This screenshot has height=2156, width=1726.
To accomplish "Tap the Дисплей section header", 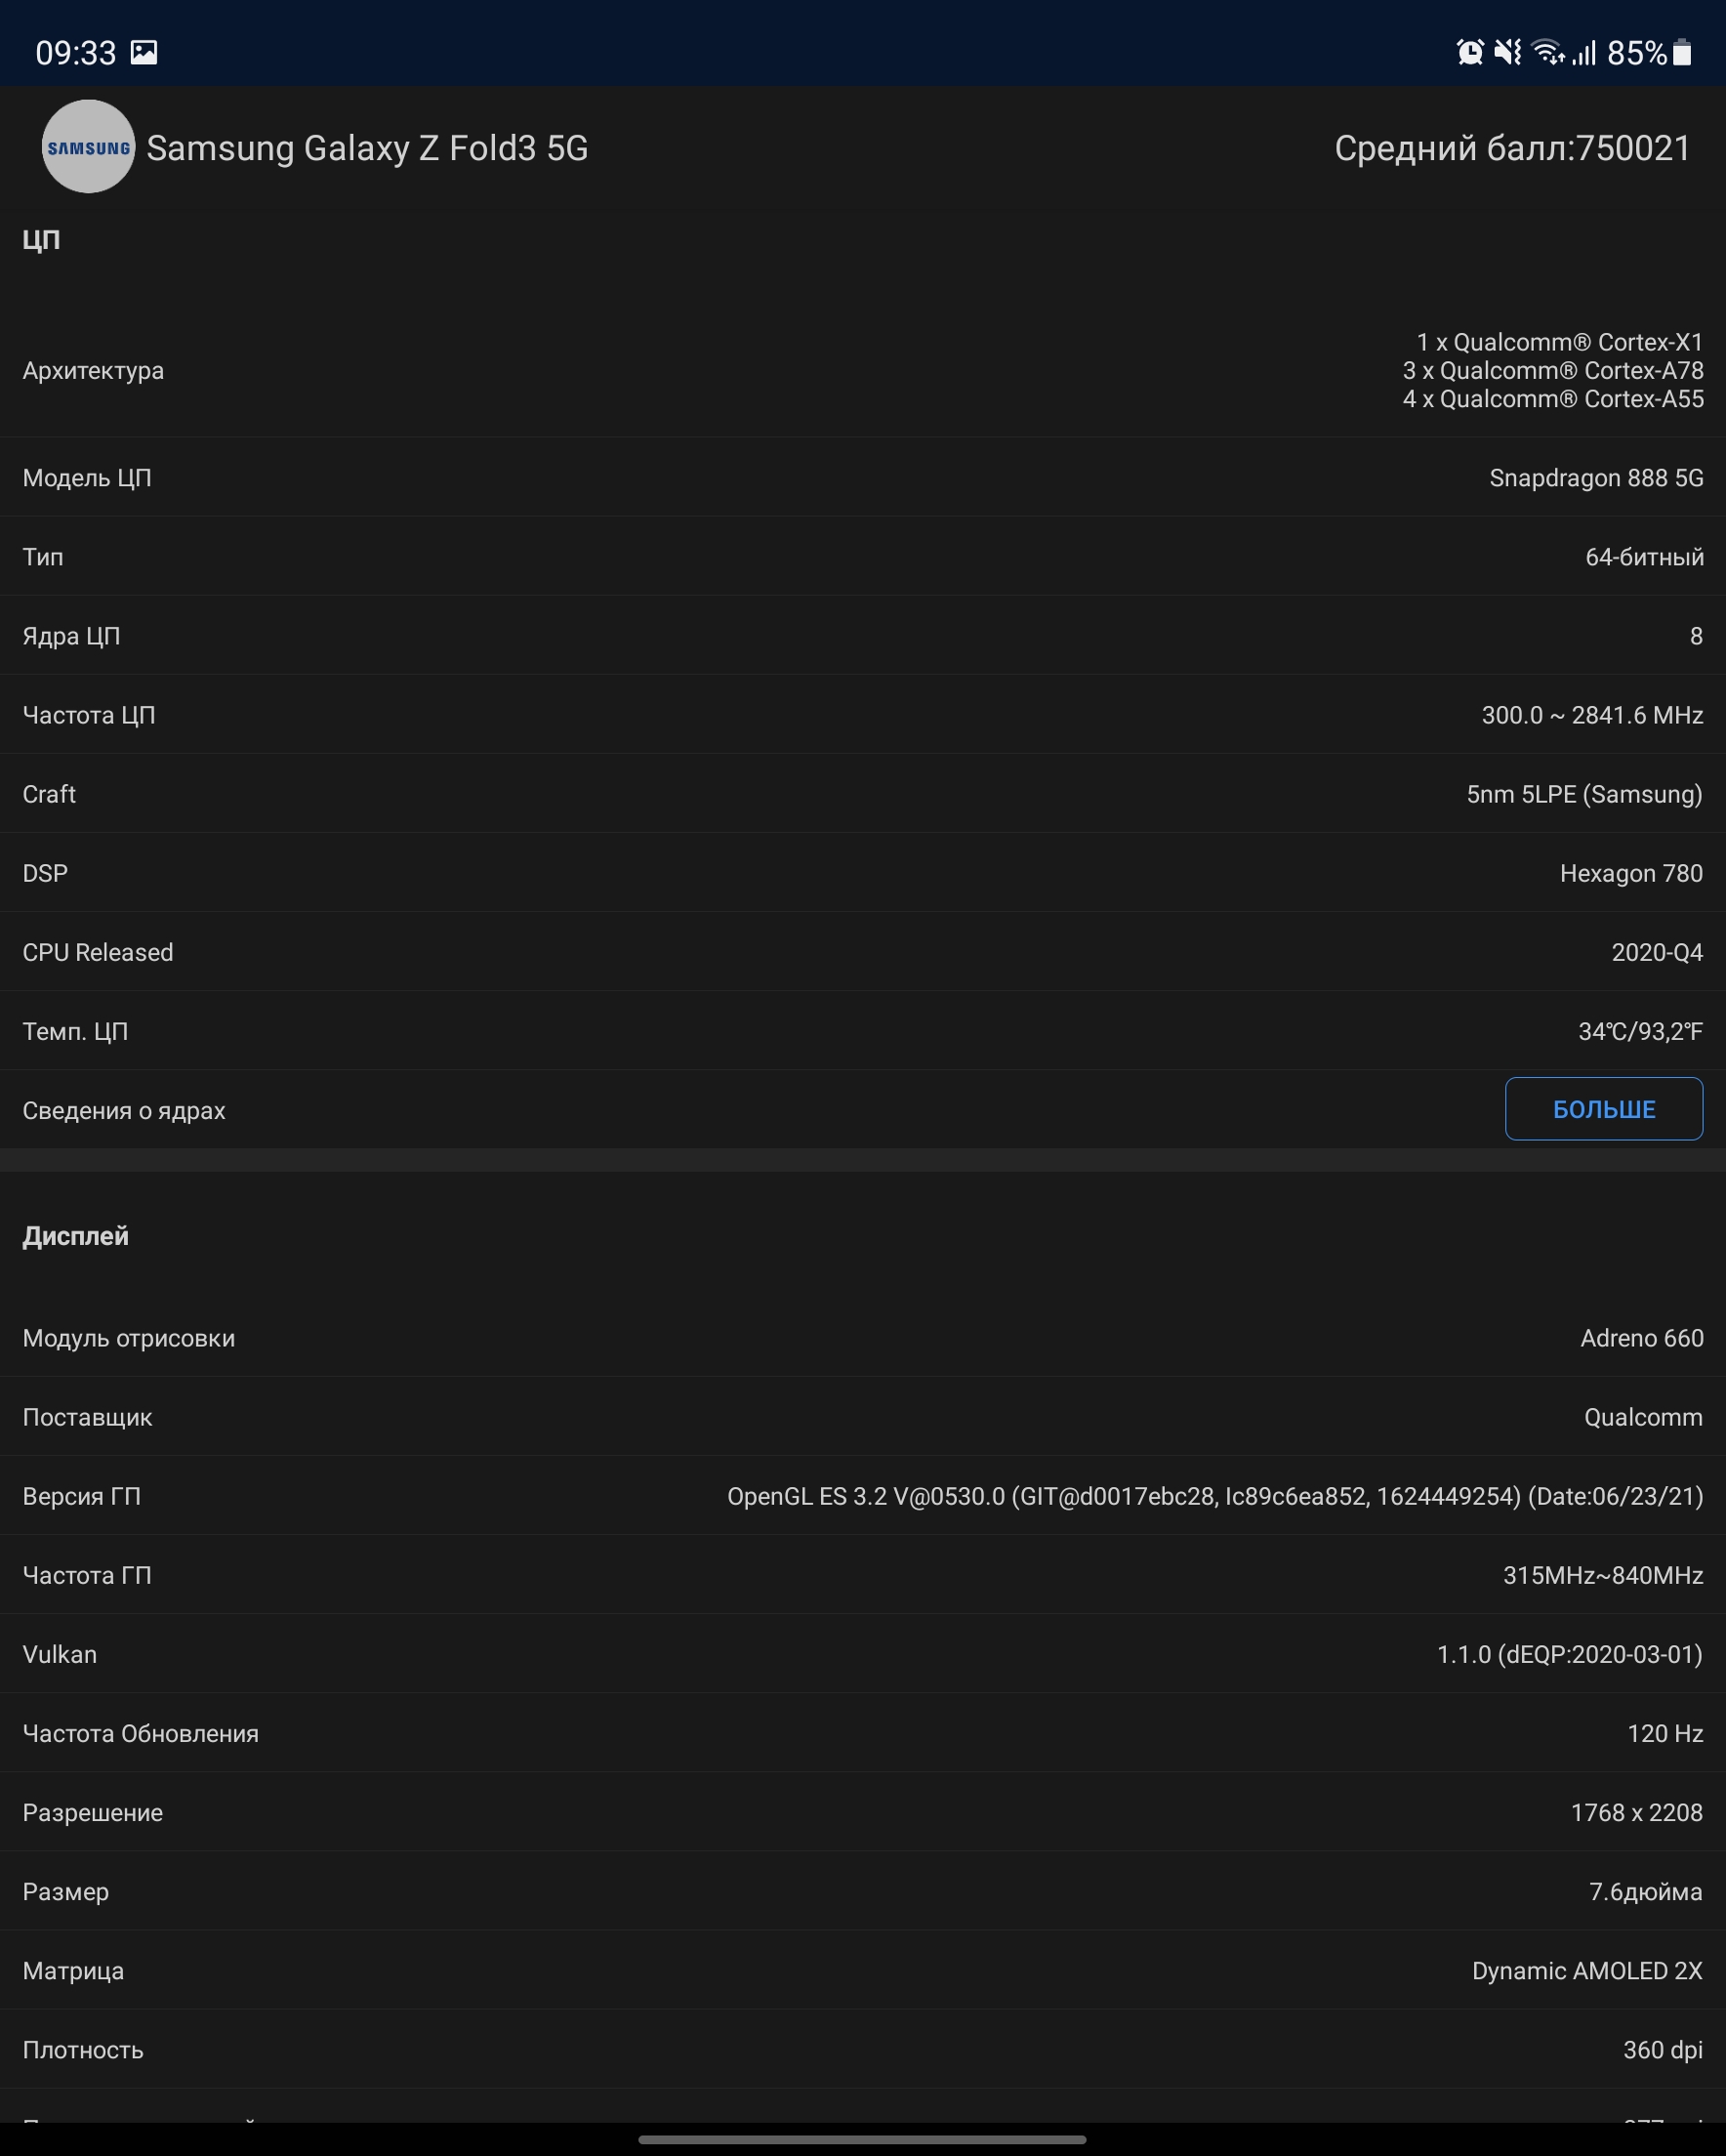I will 76,1236.
